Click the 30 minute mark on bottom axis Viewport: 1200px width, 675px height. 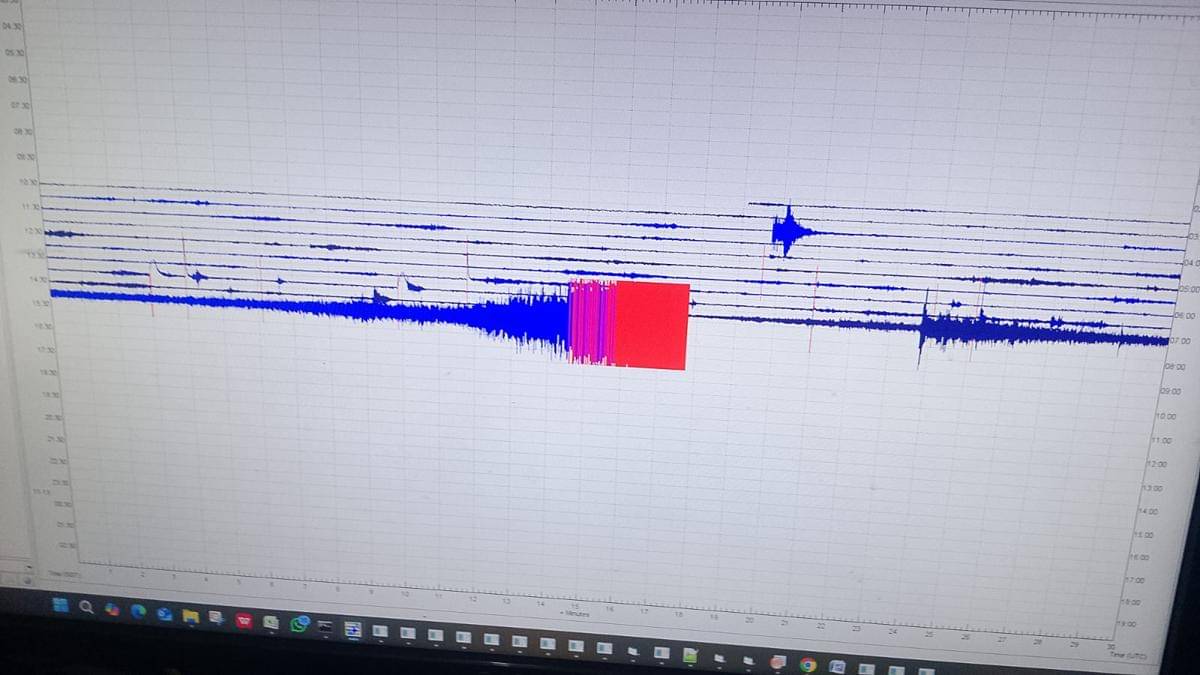1111,646
